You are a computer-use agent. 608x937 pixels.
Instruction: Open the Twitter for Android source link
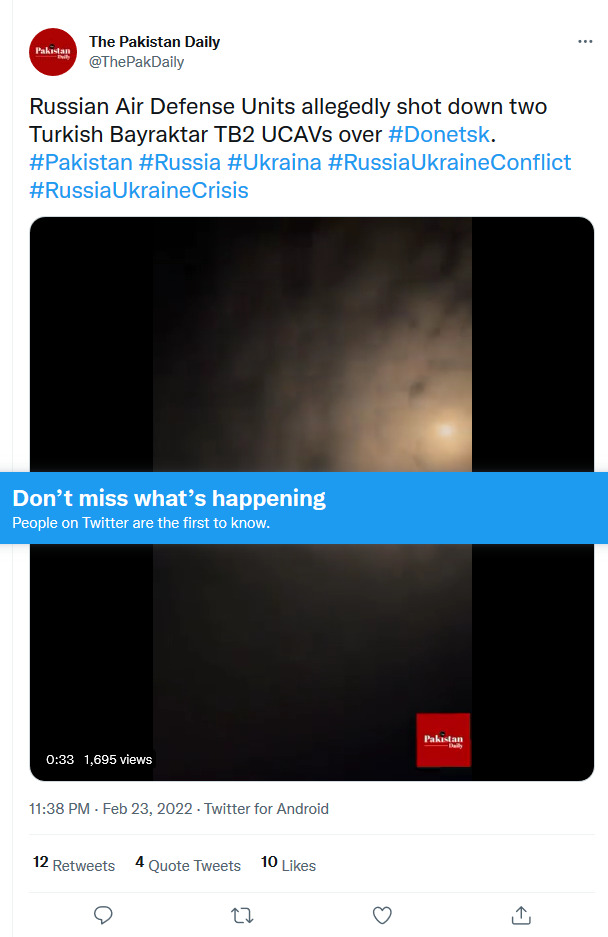[266, 809]
